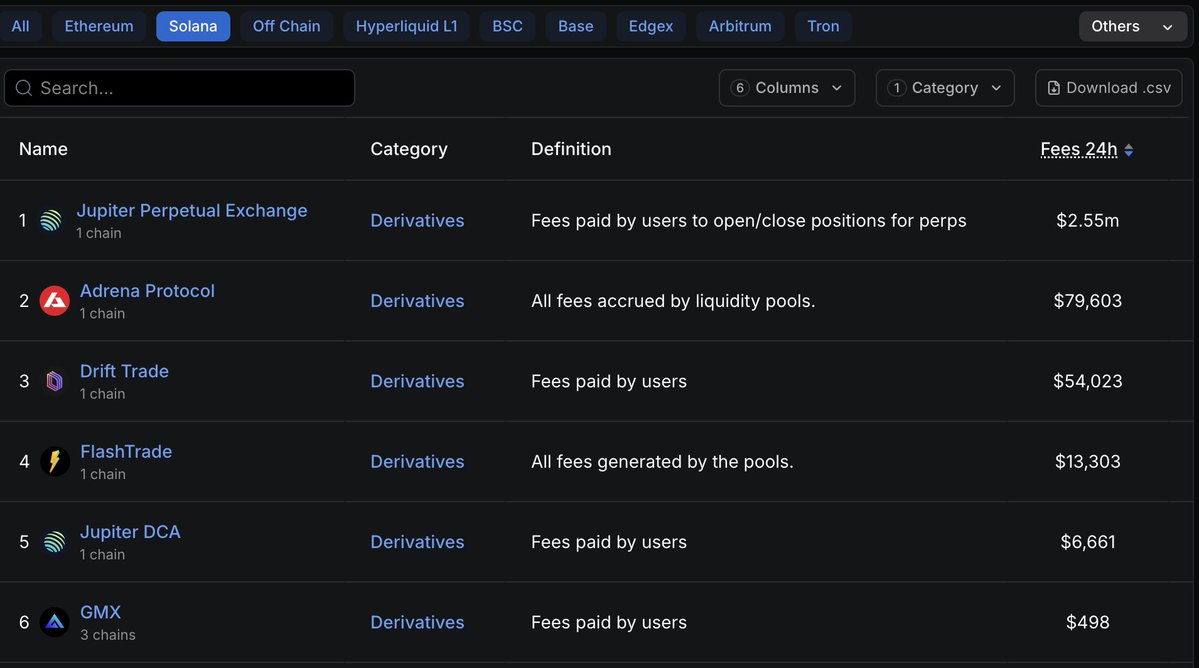The image size is (1199, 668).
Task: Click Derivatives category in Jupiter DCA row
Action: [418, 542]
